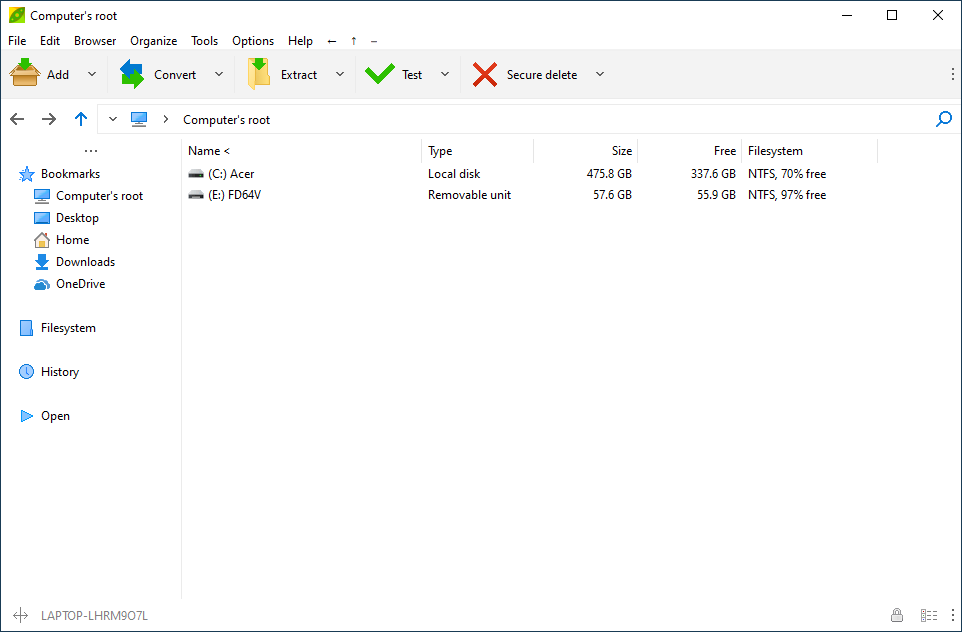Image resolution: width=962 pixels, height=632 pixels.
Task: Click the NTFS, 97% free cell
Action: click(x=787, y=195)
